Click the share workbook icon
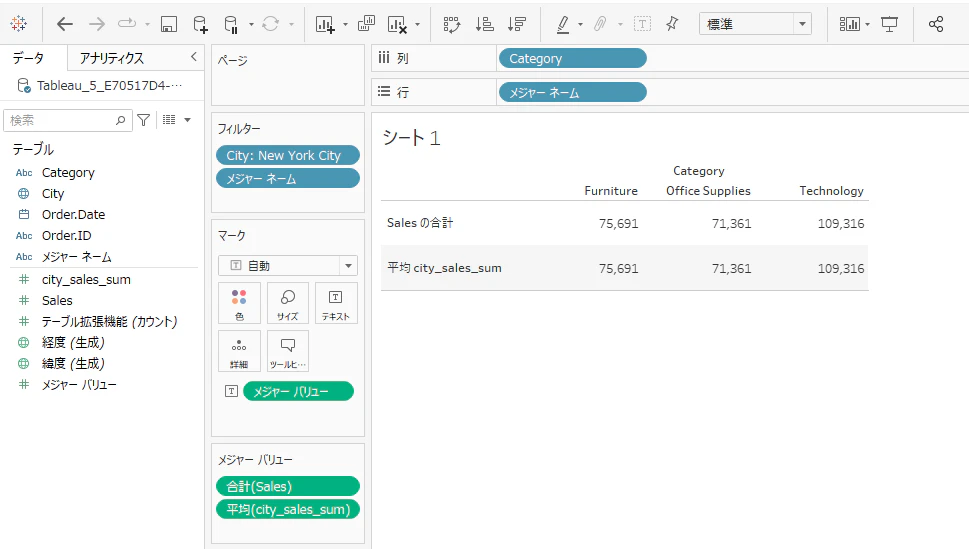The height and width of the screenshot is (549, 969). [x=936, y=24]
